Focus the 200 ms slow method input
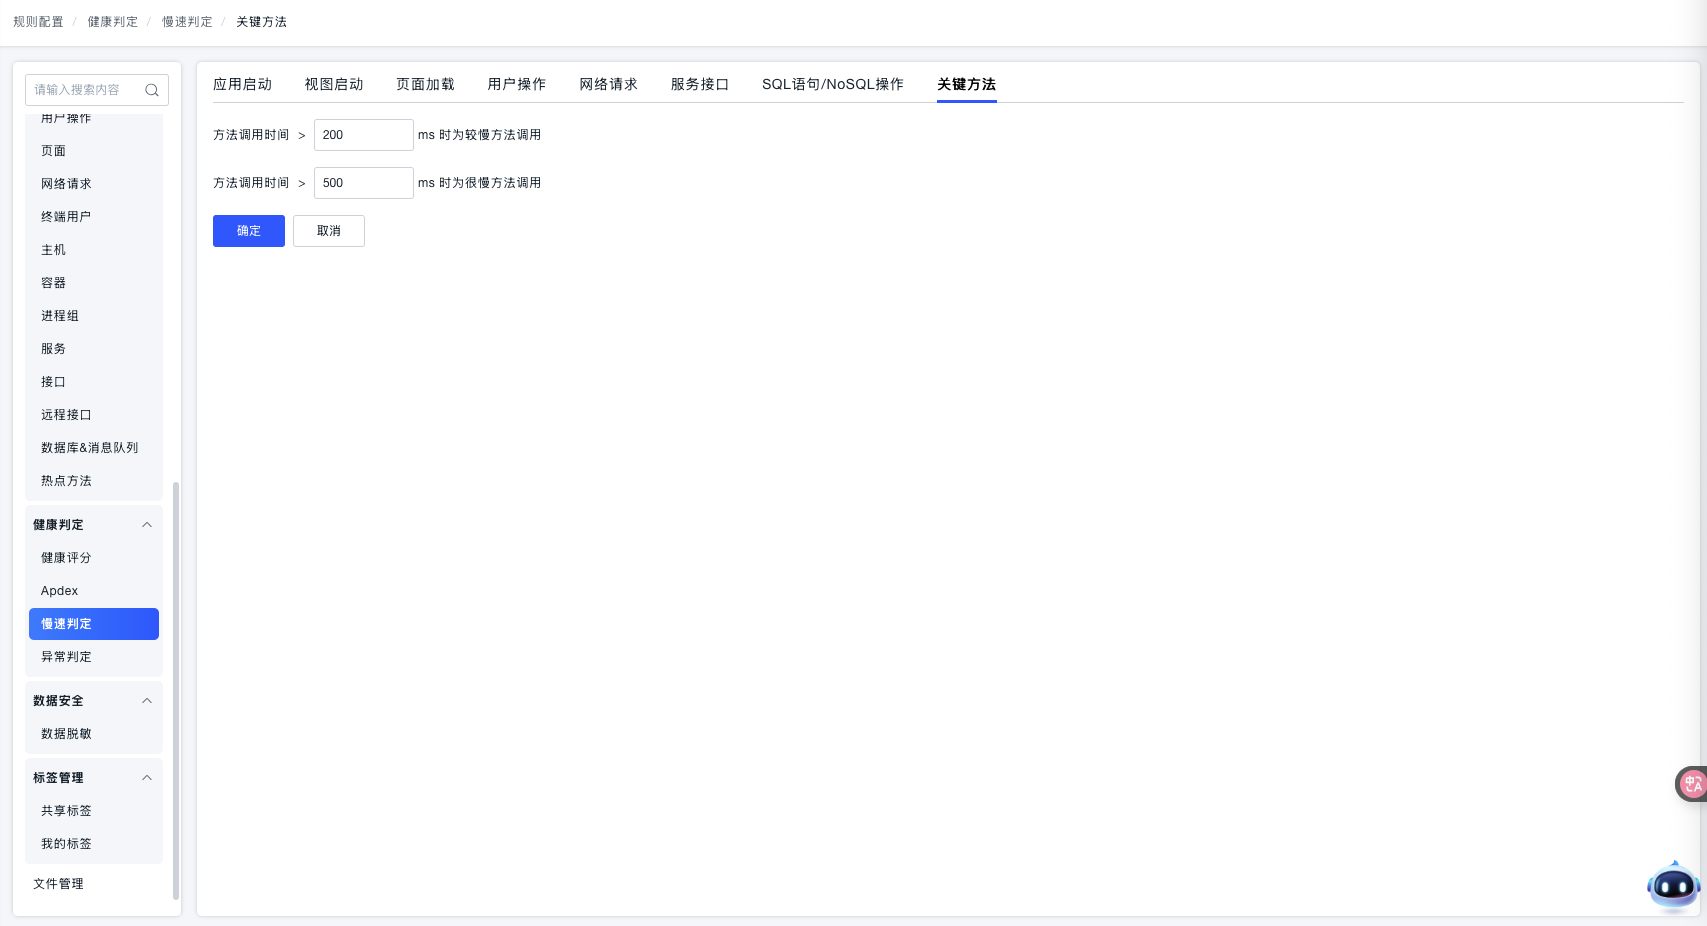 tap(363, 135)
